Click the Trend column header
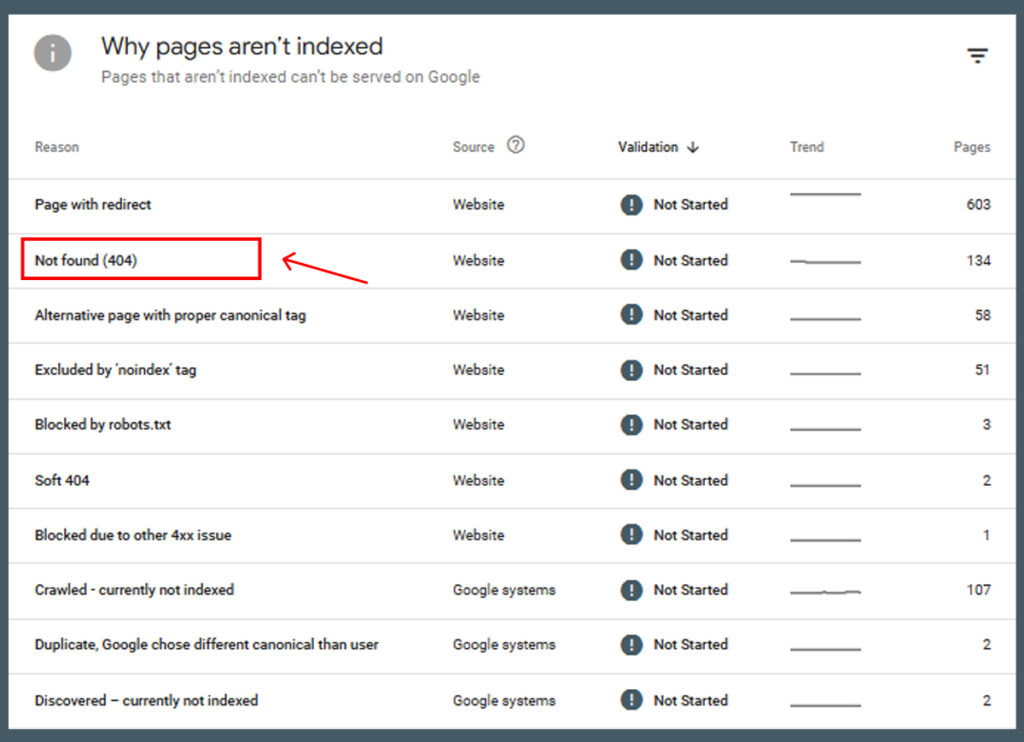 click(x=806, y=147)
